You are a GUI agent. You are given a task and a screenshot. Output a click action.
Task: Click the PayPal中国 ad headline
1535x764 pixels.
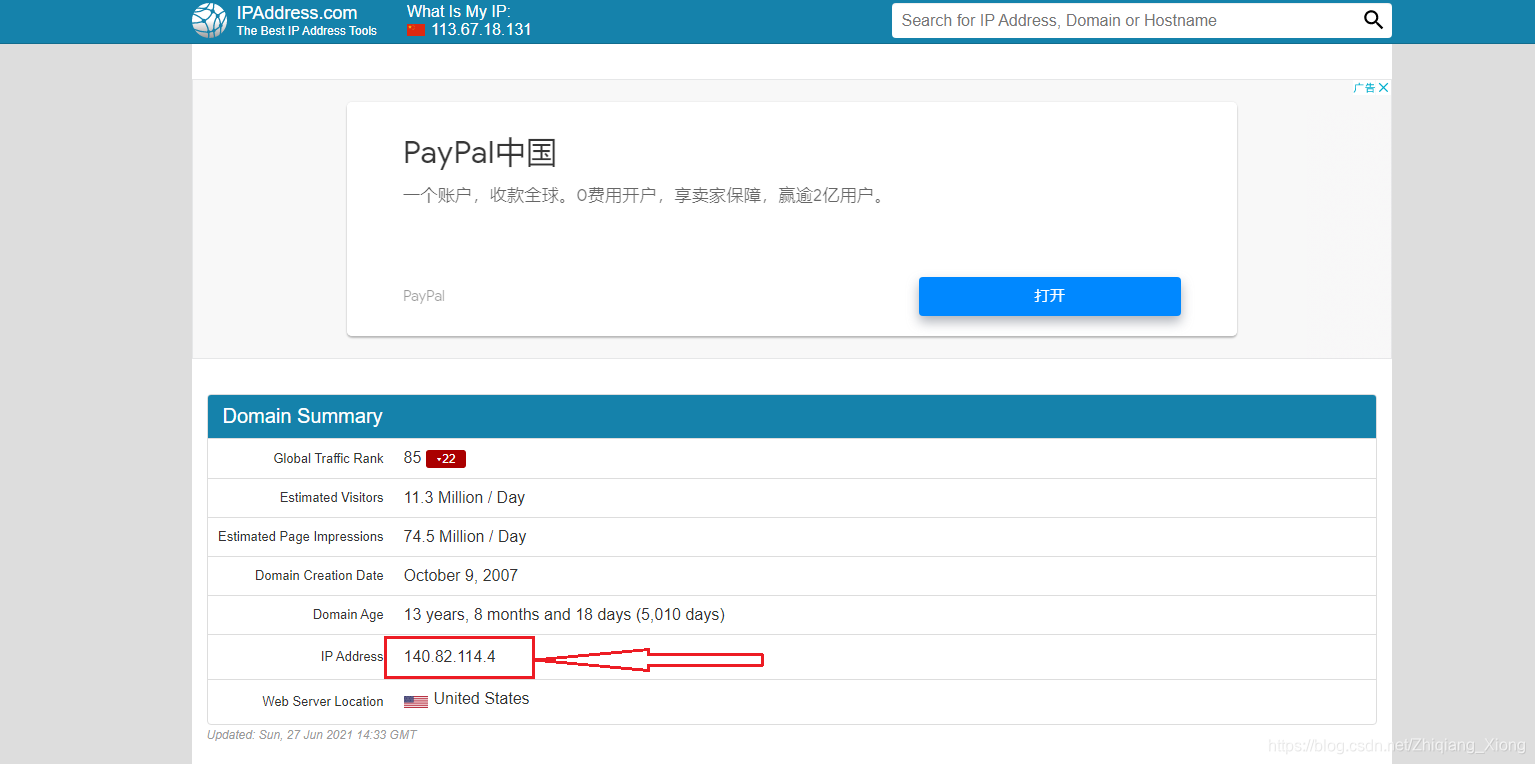point(479,152)
